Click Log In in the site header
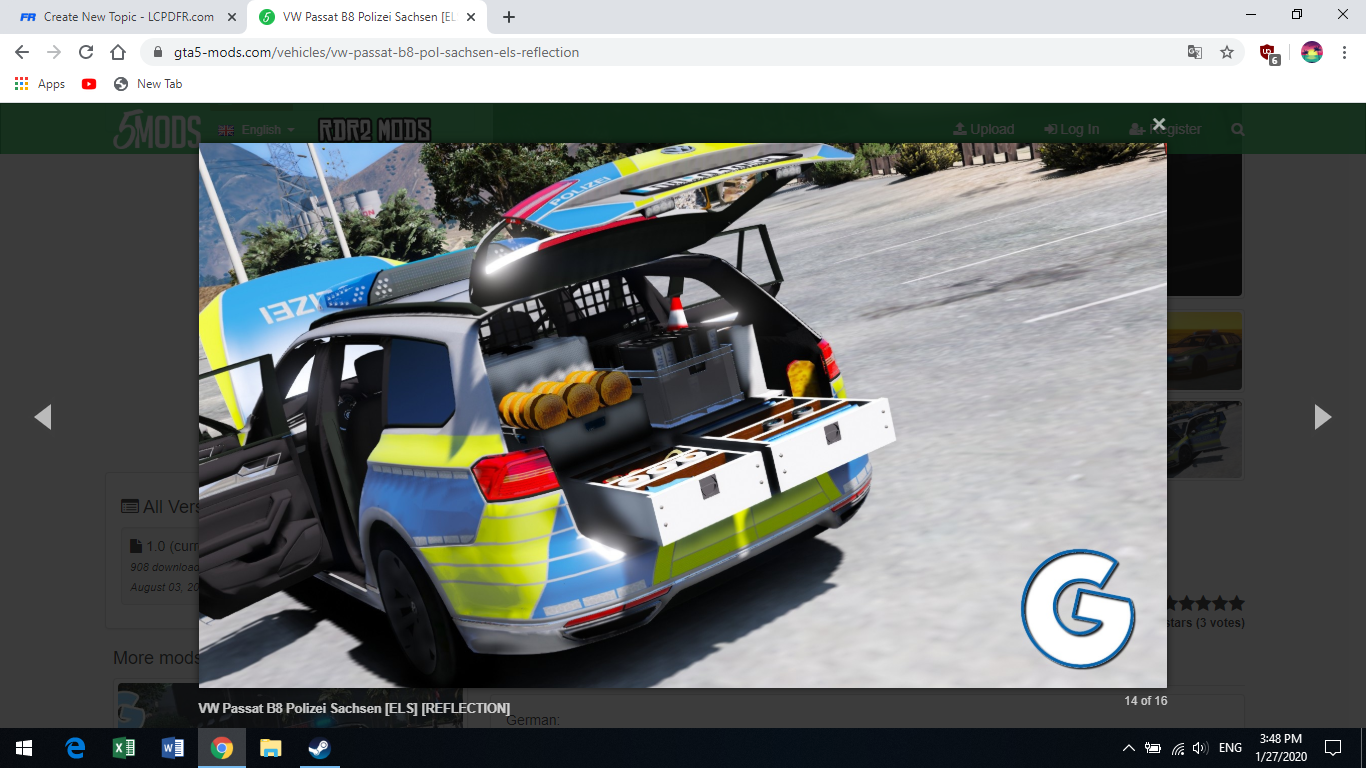 [x=1072, y=130]
